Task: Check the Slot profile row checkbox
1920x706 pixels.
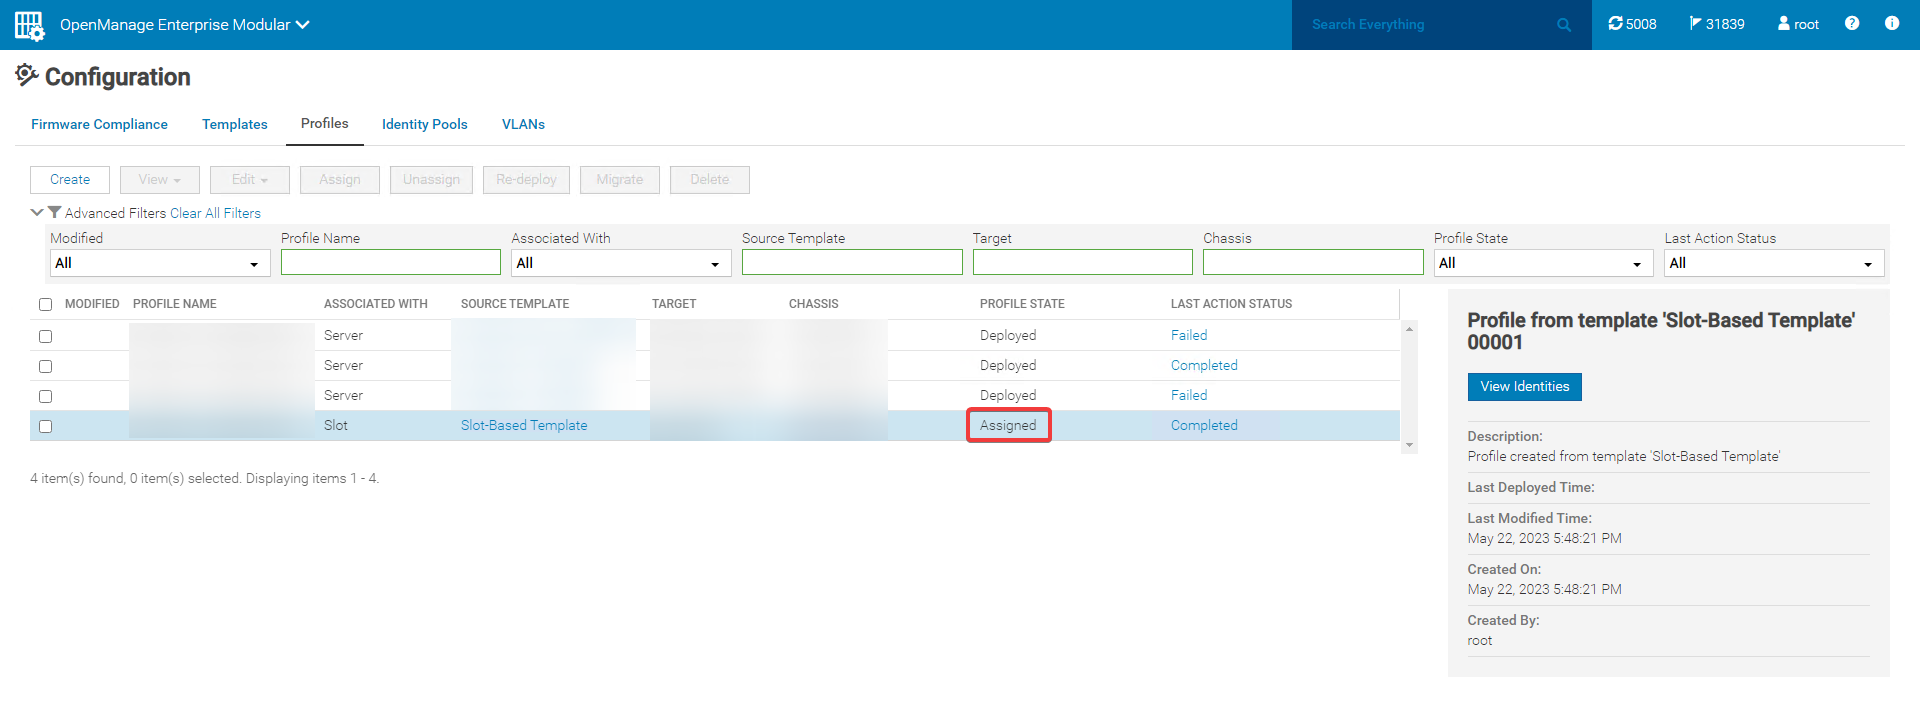Action: tap(45, 426)
